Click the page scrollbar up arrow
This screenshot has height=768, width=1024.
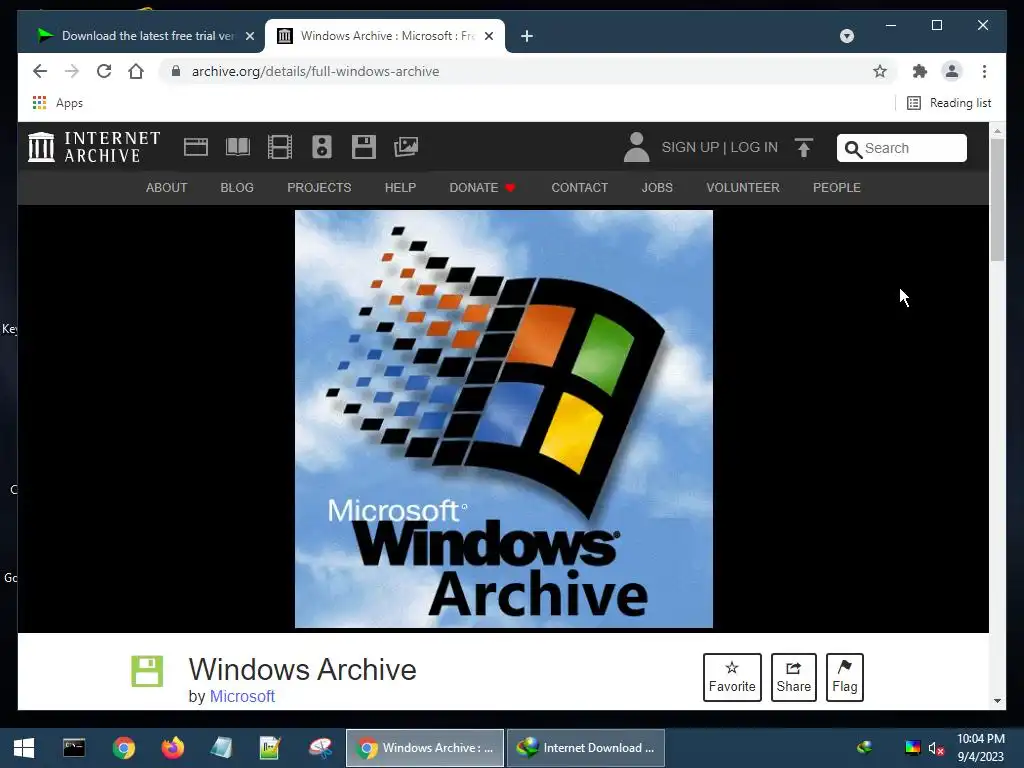(997, 131)
